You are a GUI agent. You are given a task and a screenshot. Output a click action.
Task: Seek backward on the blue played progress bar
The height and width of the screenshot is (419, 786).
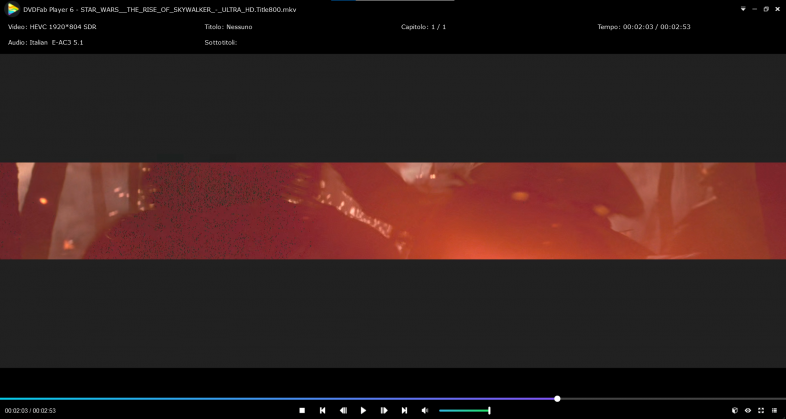click(x=277, y=399)
